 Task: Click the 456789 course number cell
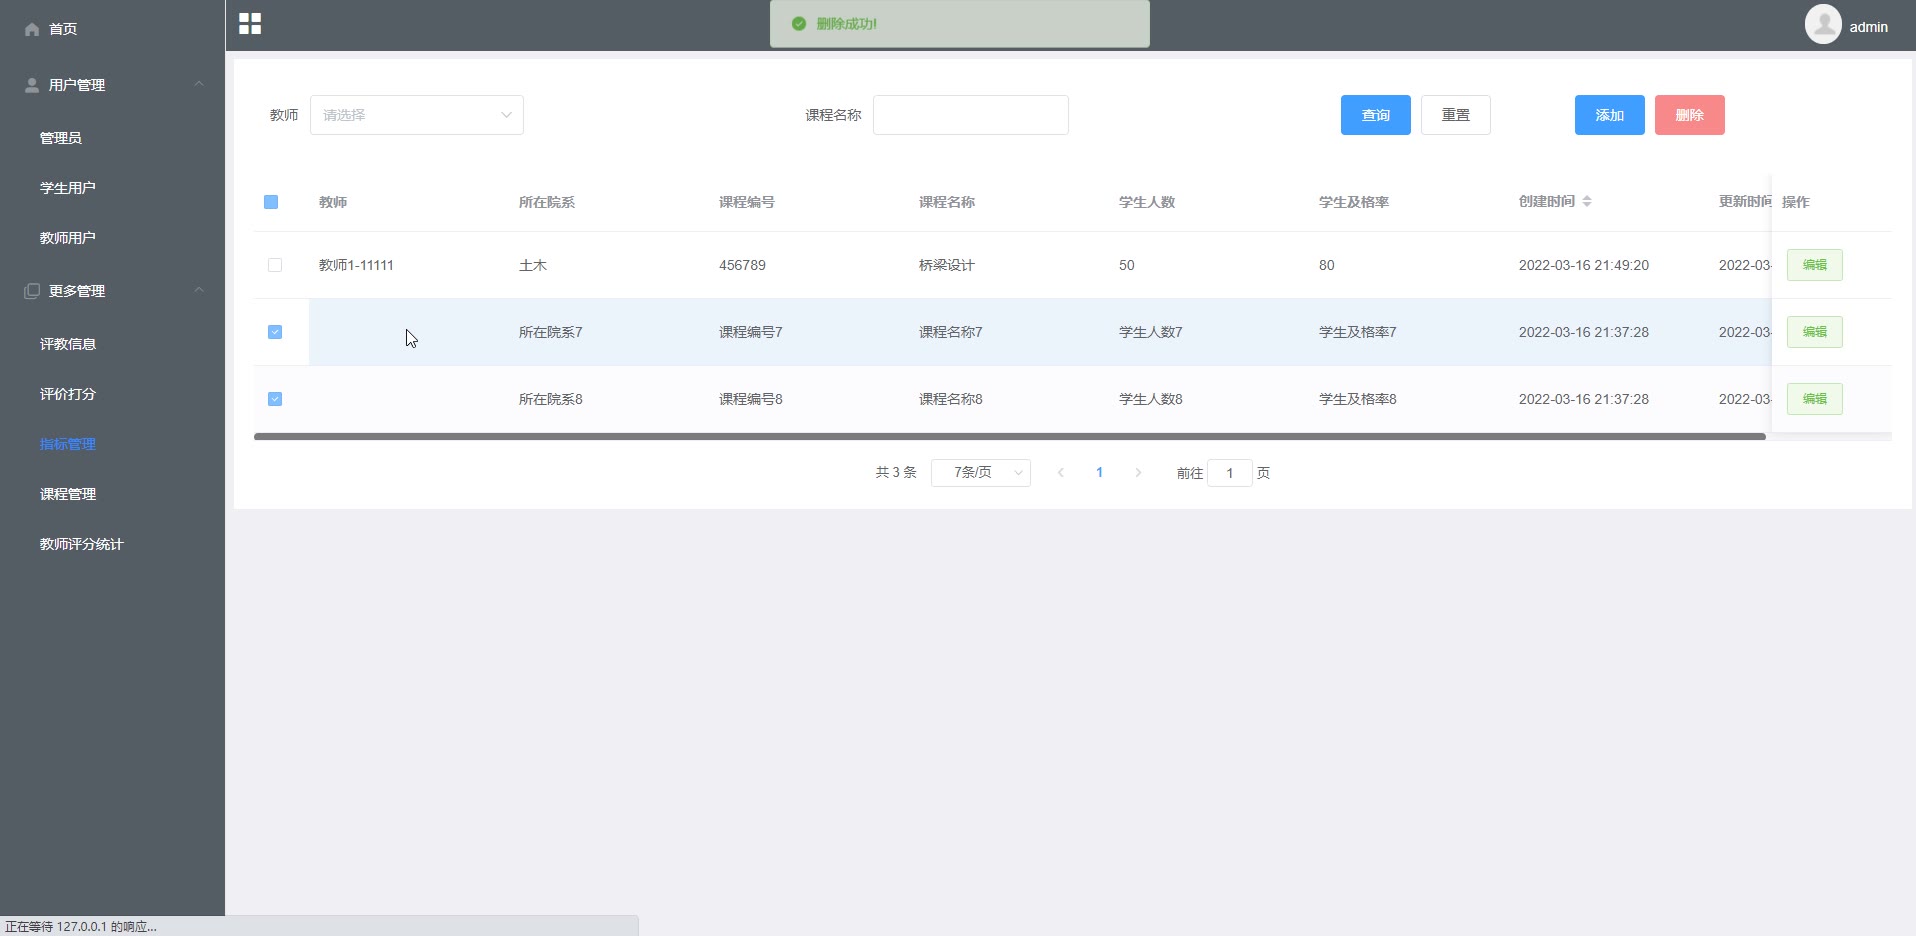[742, 265]
